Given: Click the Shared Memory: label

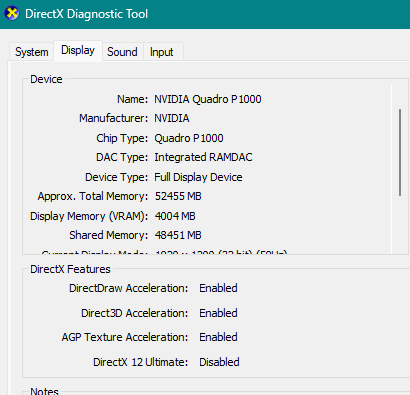Looking at the screenshot, I should 108,235.
